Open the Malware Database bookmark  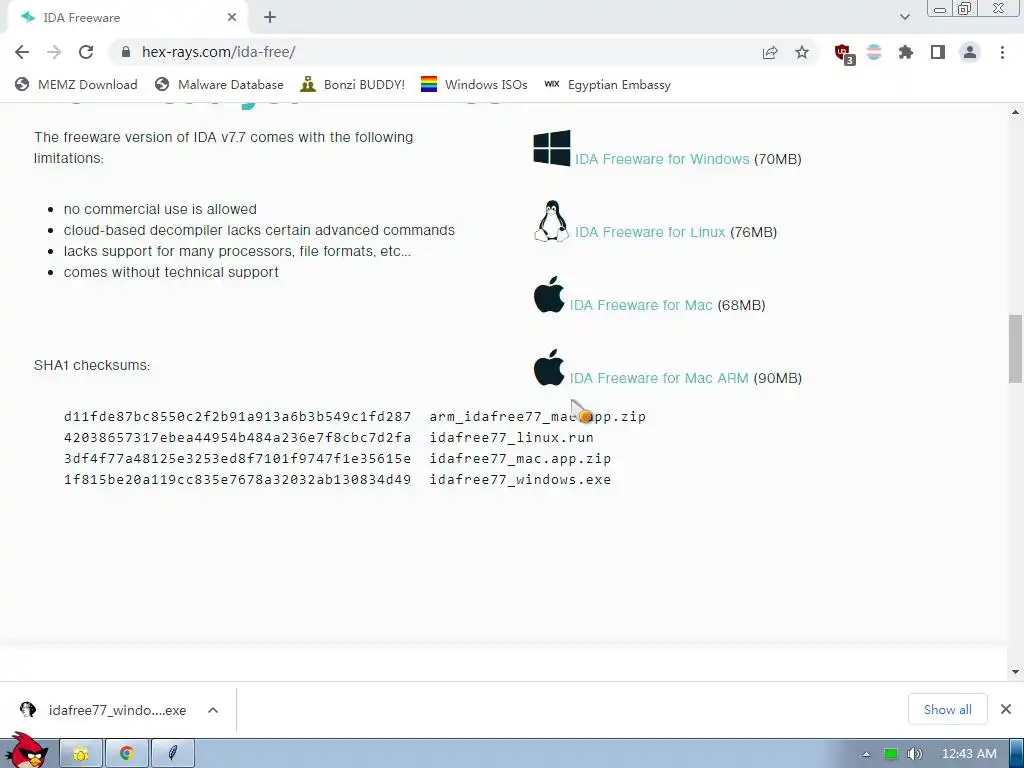[x=219, y=85]
